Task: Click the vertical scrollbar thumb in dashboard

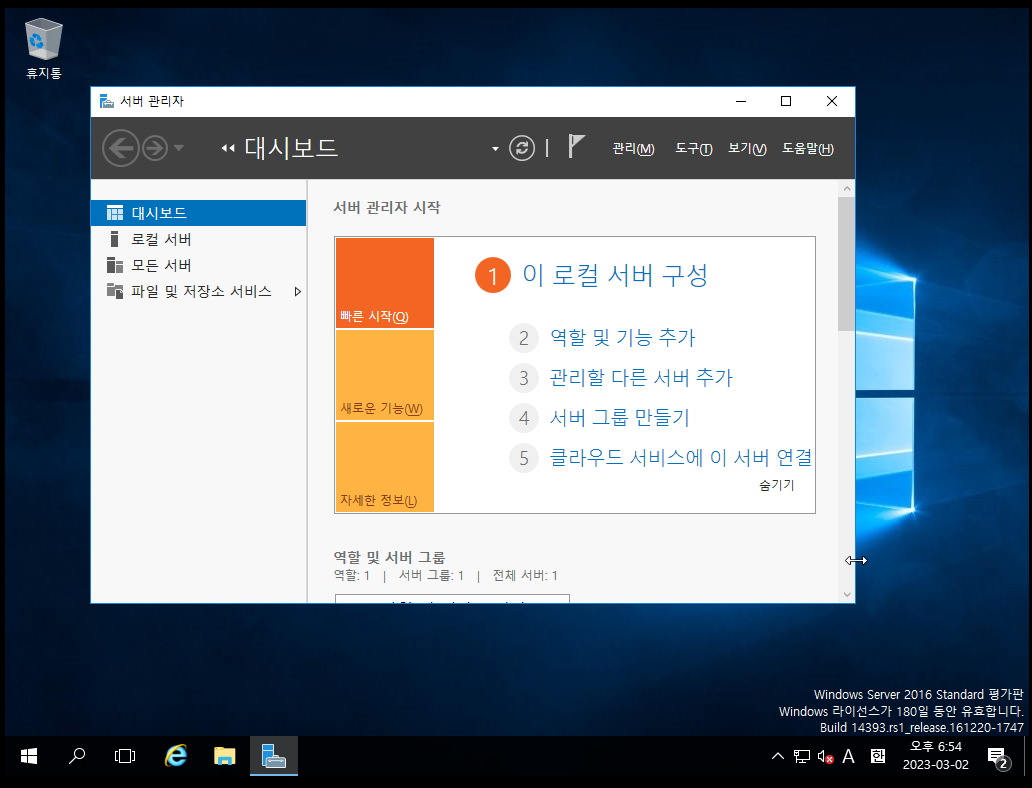Action: point(846,263)
